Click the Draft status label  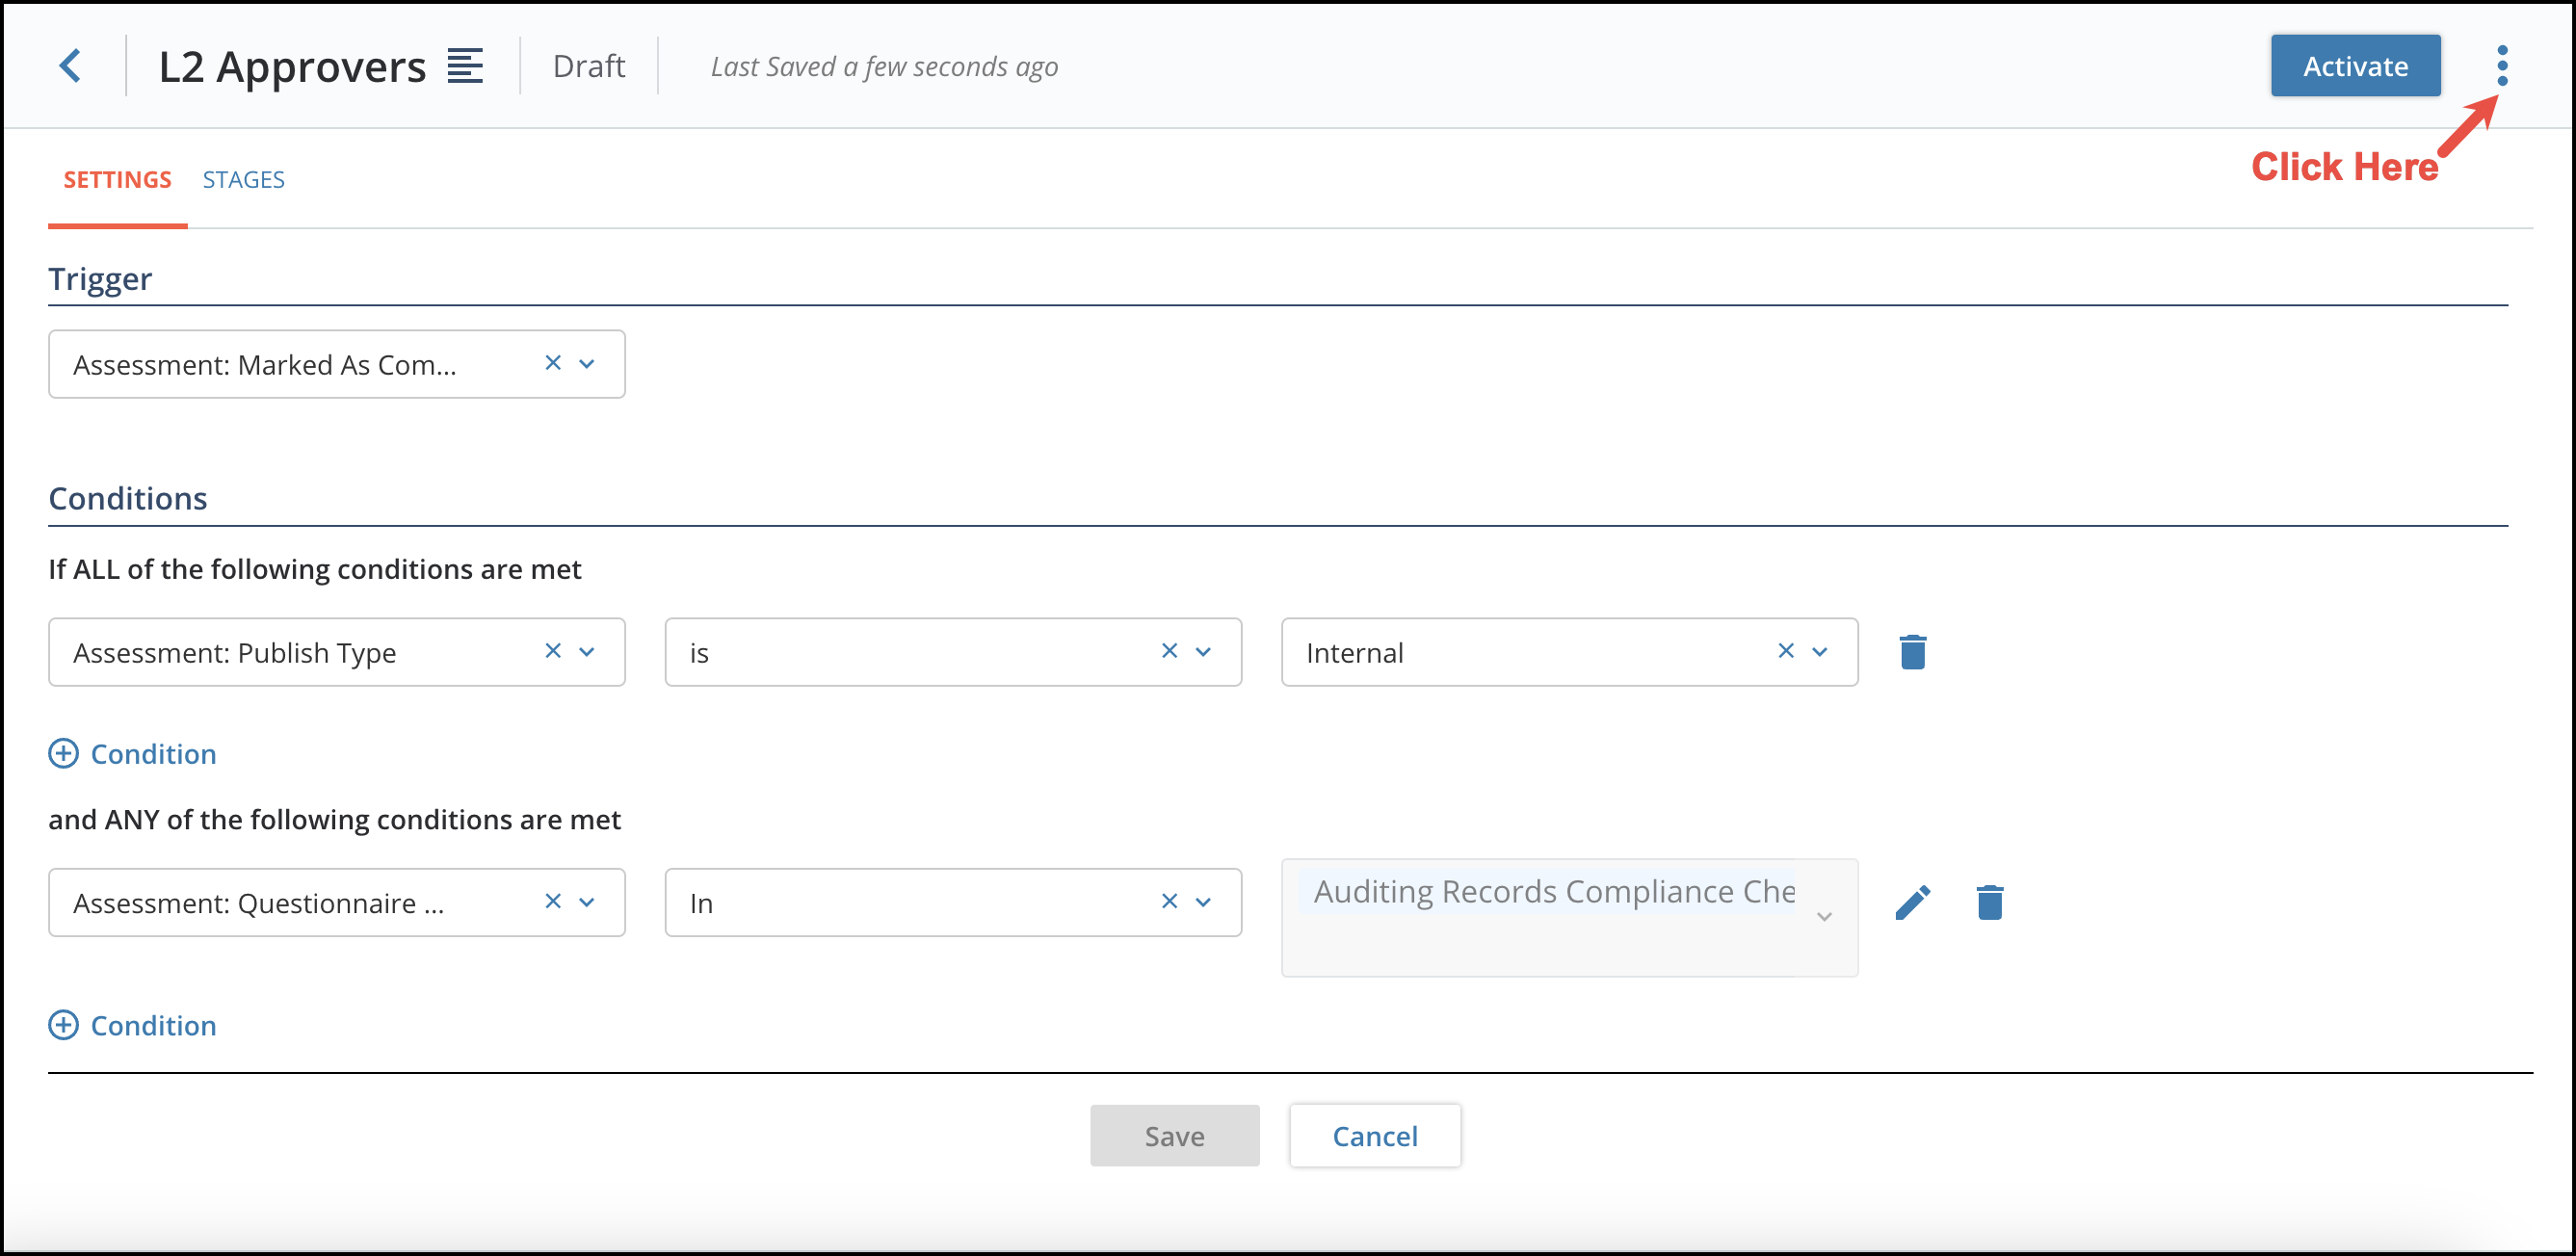589,66
